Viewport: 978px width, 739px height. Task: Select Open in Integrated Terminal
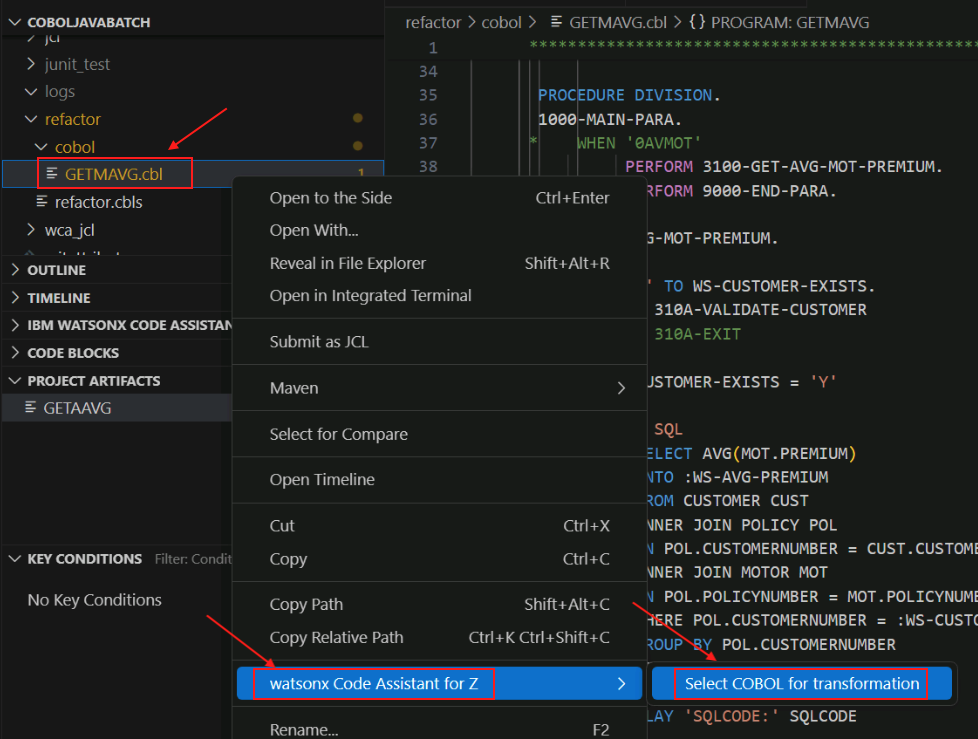[439, 296]
